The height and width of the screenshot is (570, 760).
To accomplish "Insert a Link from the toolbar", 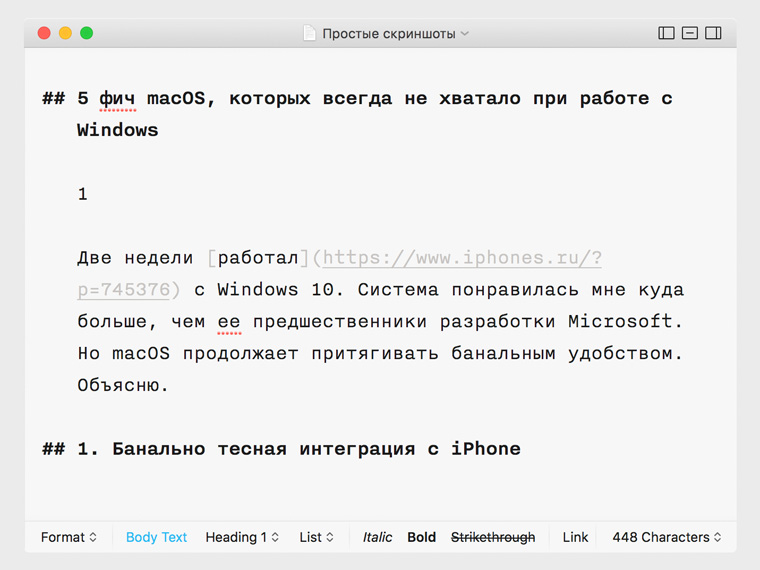I will [575, 537].
